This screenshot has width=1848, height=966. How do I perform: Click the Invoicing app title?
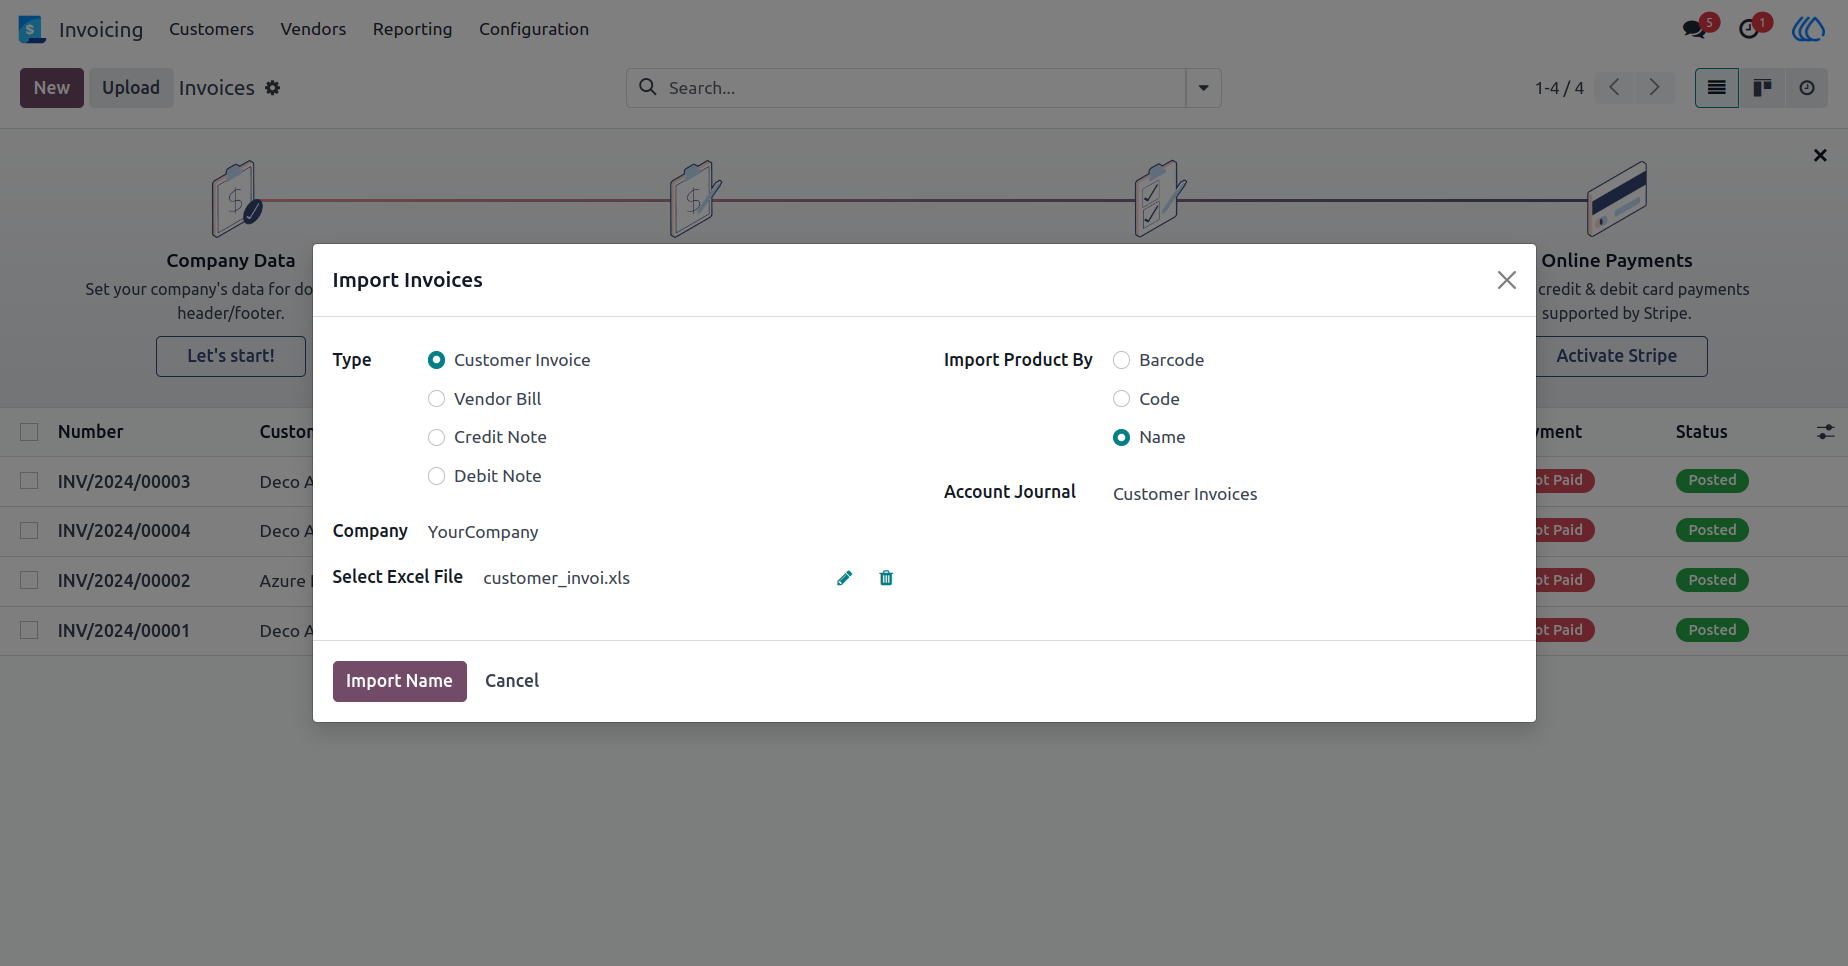pos(101,29)
